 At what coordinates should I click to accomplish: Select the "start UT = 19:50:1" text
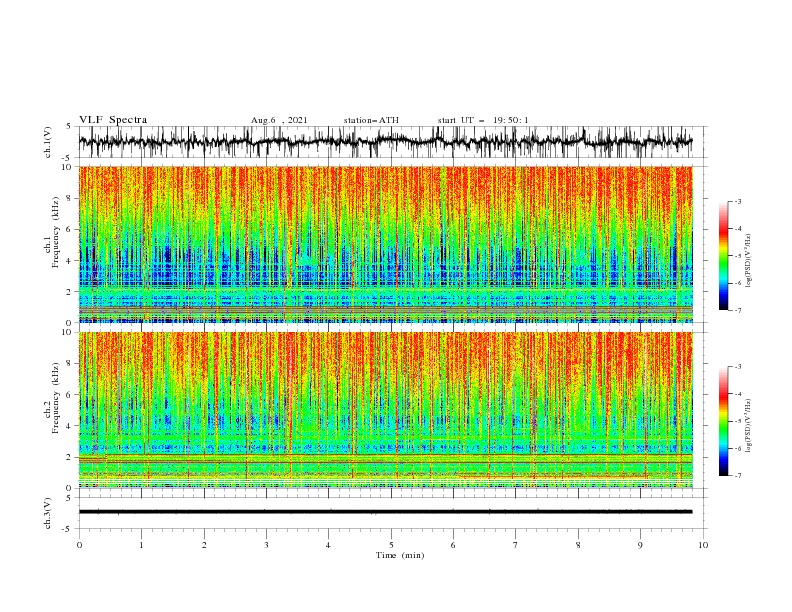point(483,120)
